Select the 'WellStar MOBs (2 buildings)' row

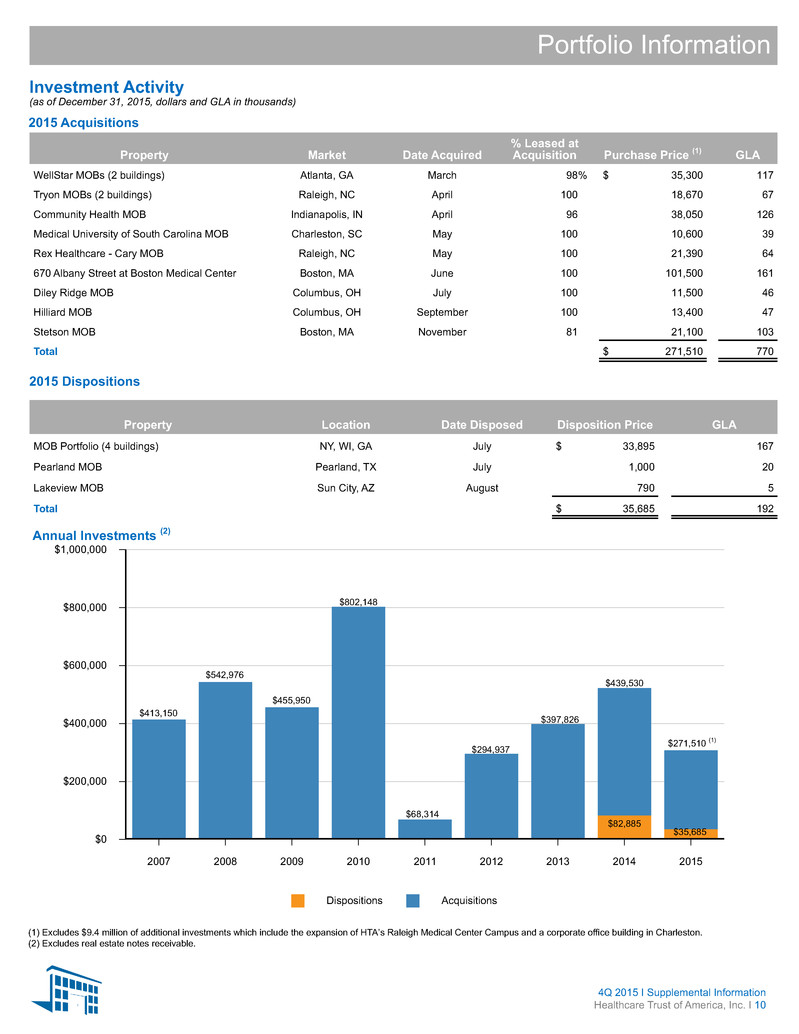click(x=403, y=175)
